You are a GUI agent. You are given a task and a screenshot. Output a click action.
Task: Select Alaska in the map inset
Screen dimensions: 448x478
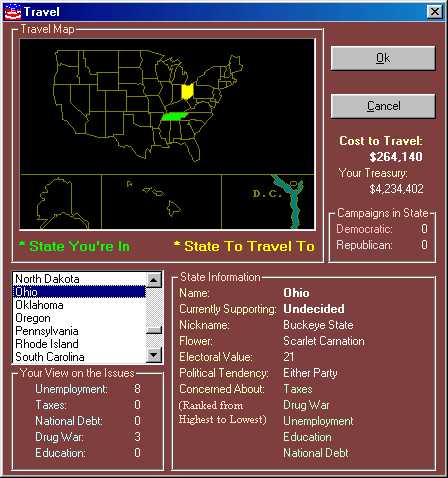click(61, 204)
